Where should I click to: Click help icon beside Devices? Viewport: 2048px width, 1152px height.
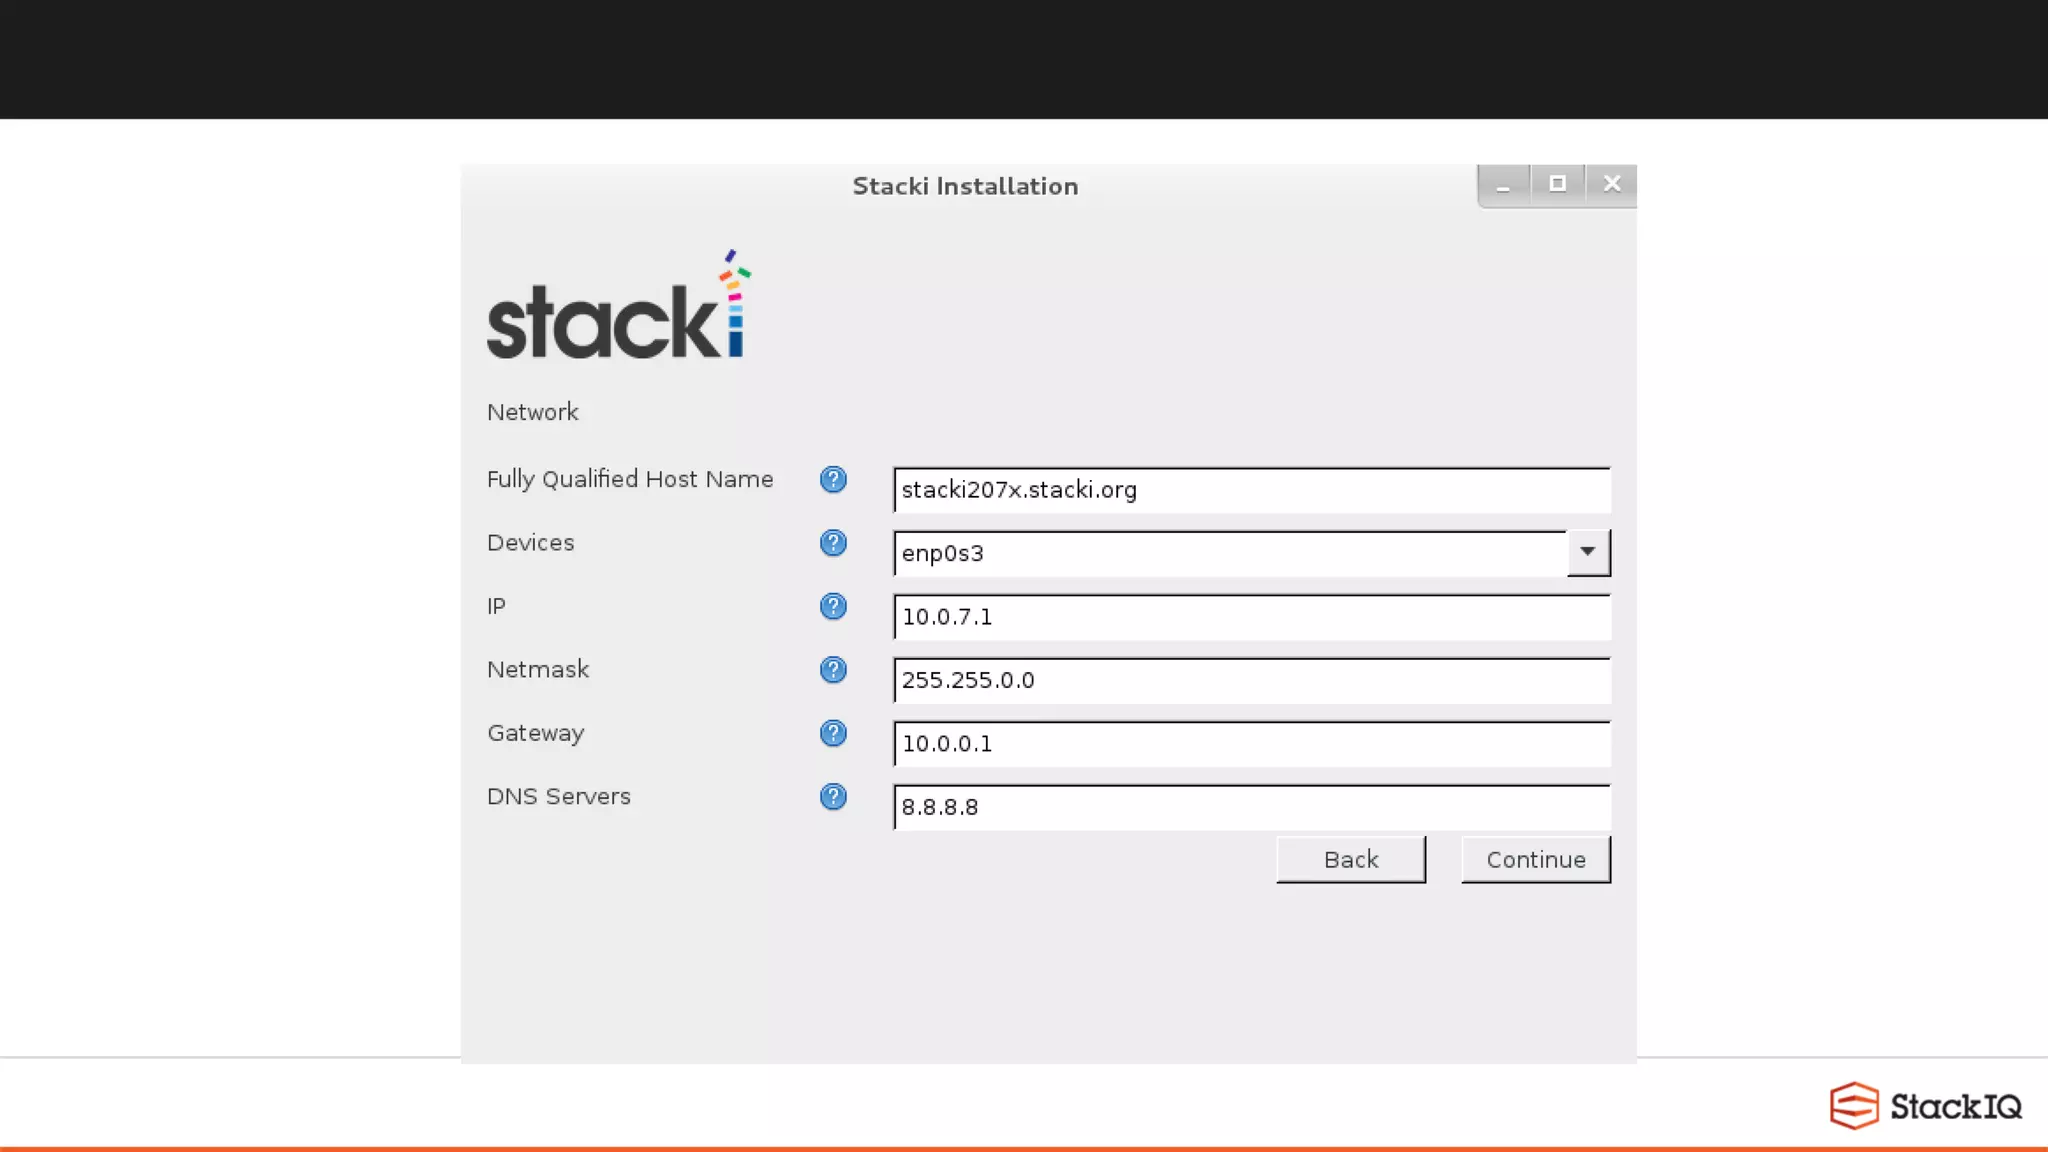pos(833,543)
